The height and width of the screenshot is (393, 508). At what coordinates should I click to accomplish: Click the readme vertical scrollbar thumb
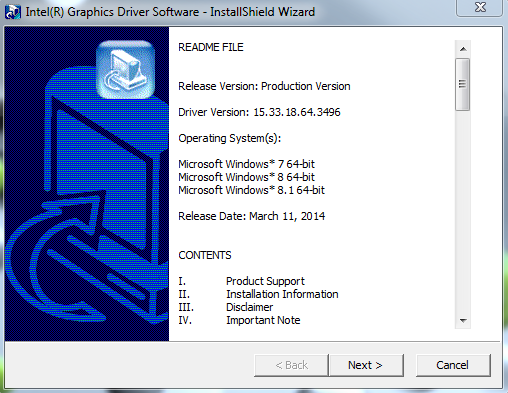(x=463, y=84)
